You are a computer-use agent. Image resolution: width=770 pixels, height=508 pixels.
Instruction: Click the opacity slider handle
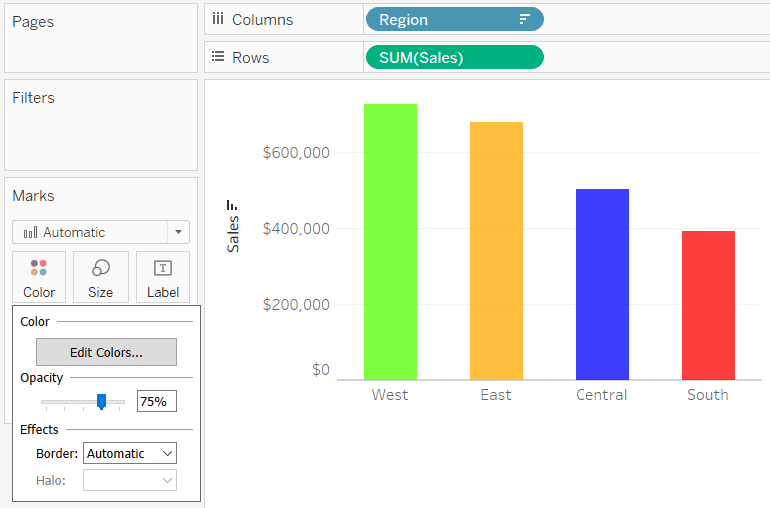coord(101,401)
